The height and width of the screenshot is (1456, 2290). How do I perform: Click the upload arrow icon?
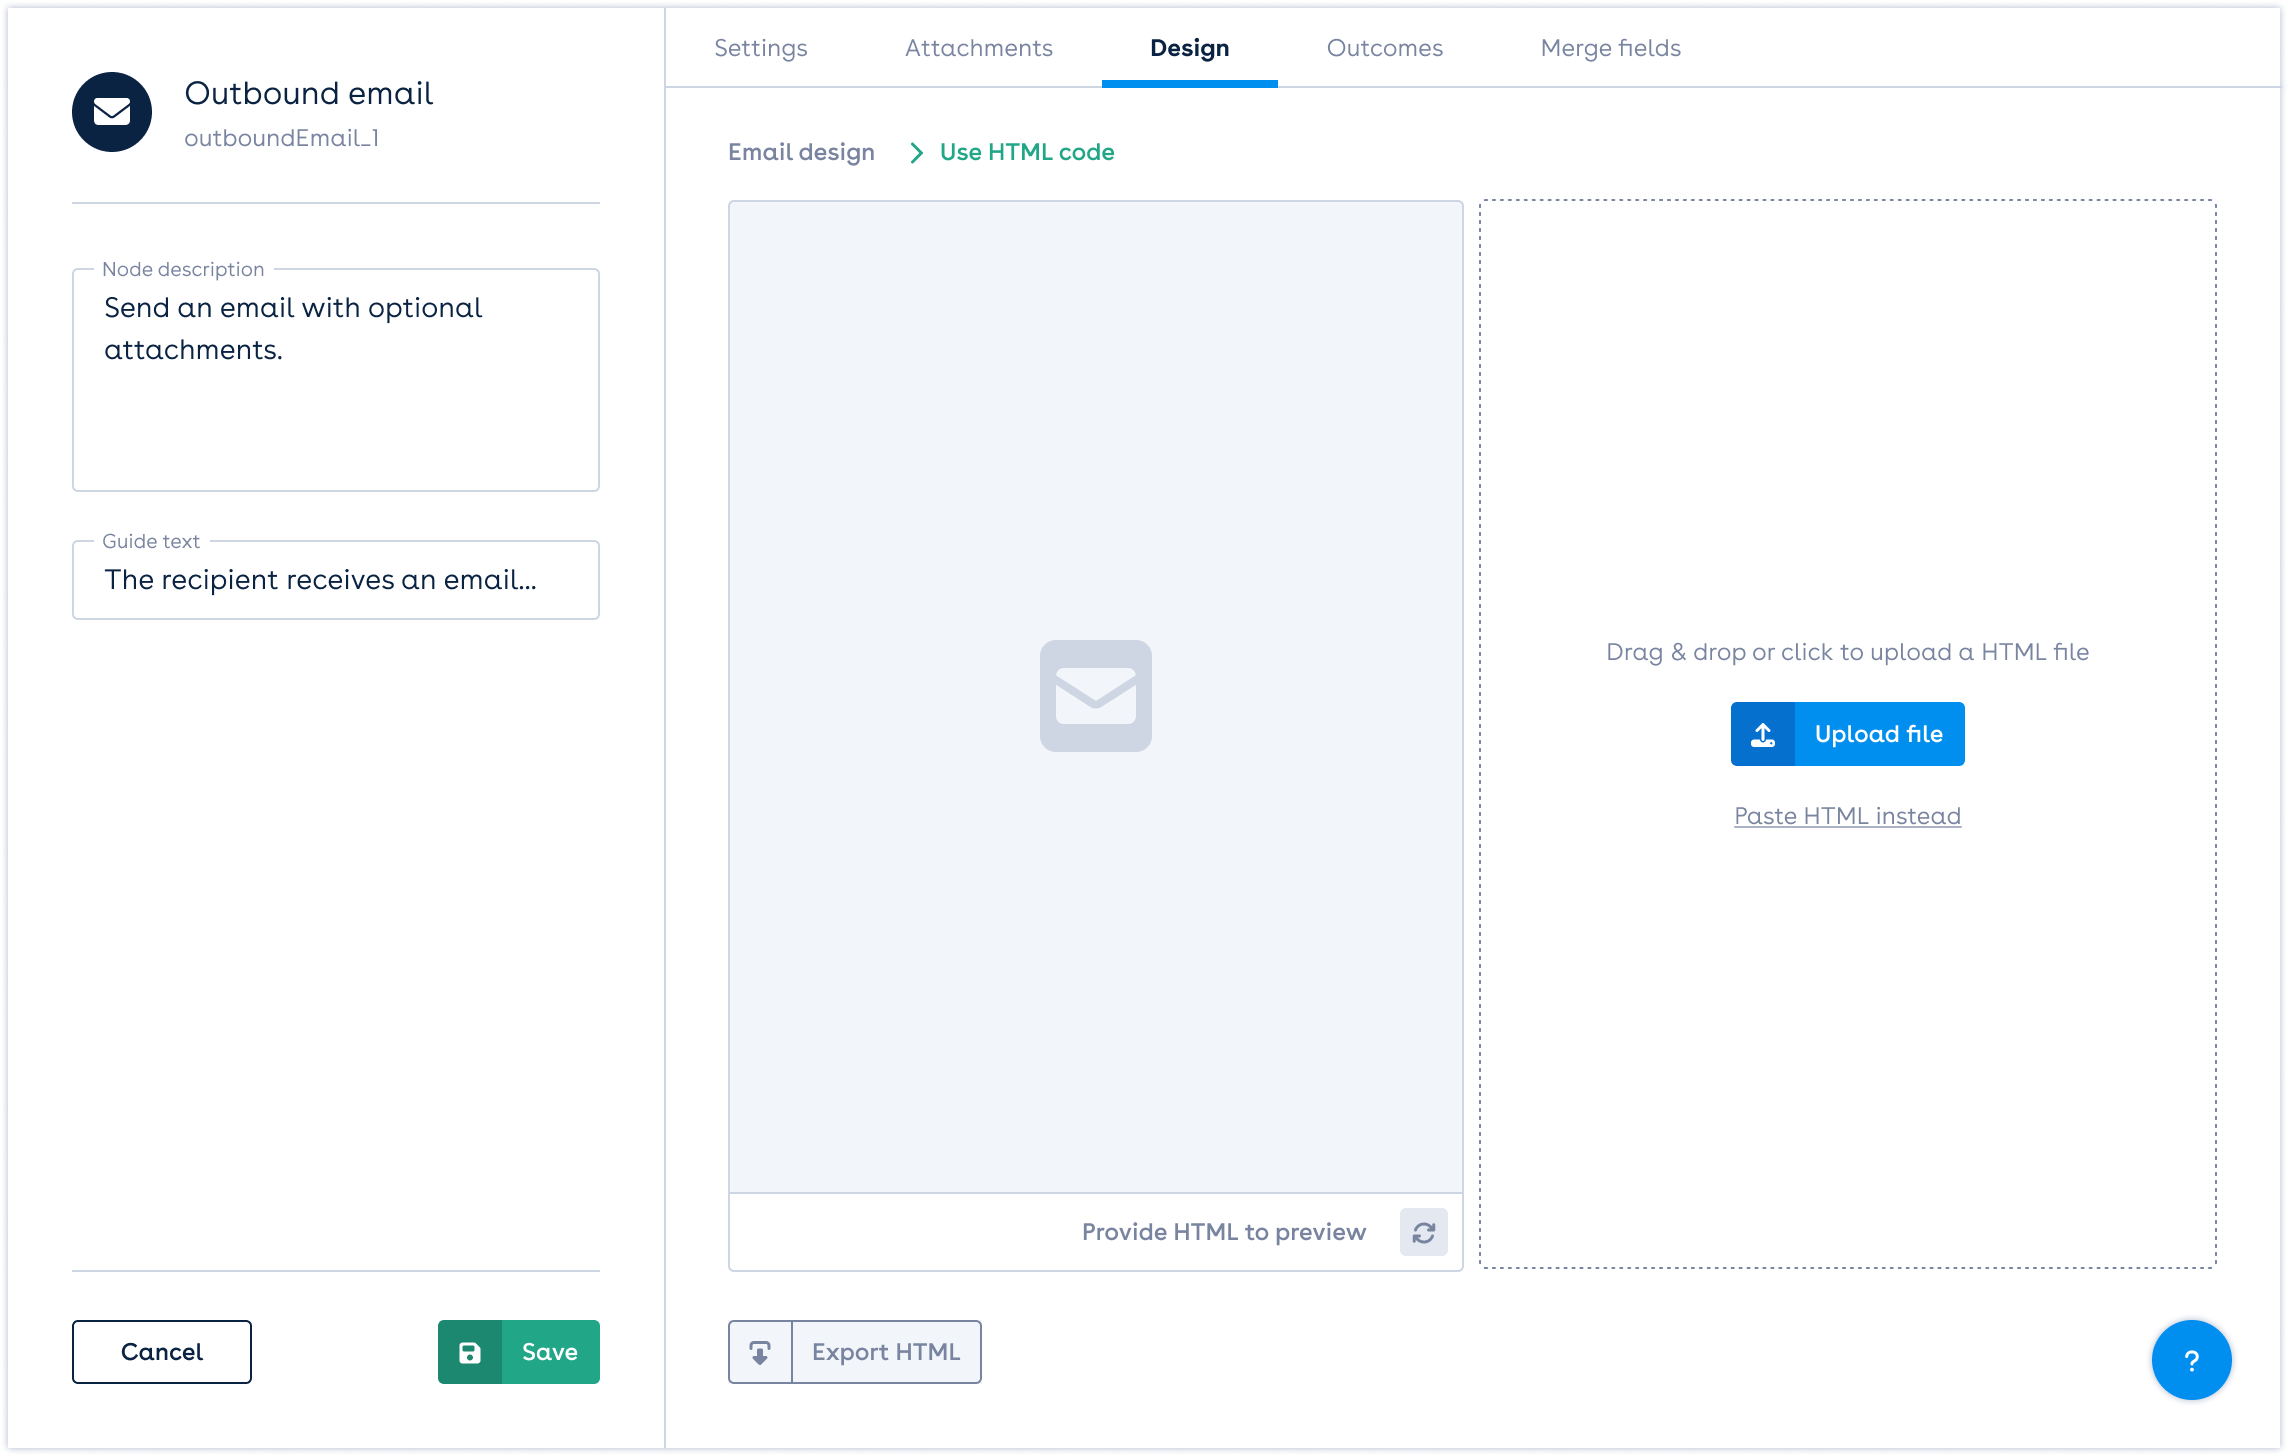(1763, 734)
